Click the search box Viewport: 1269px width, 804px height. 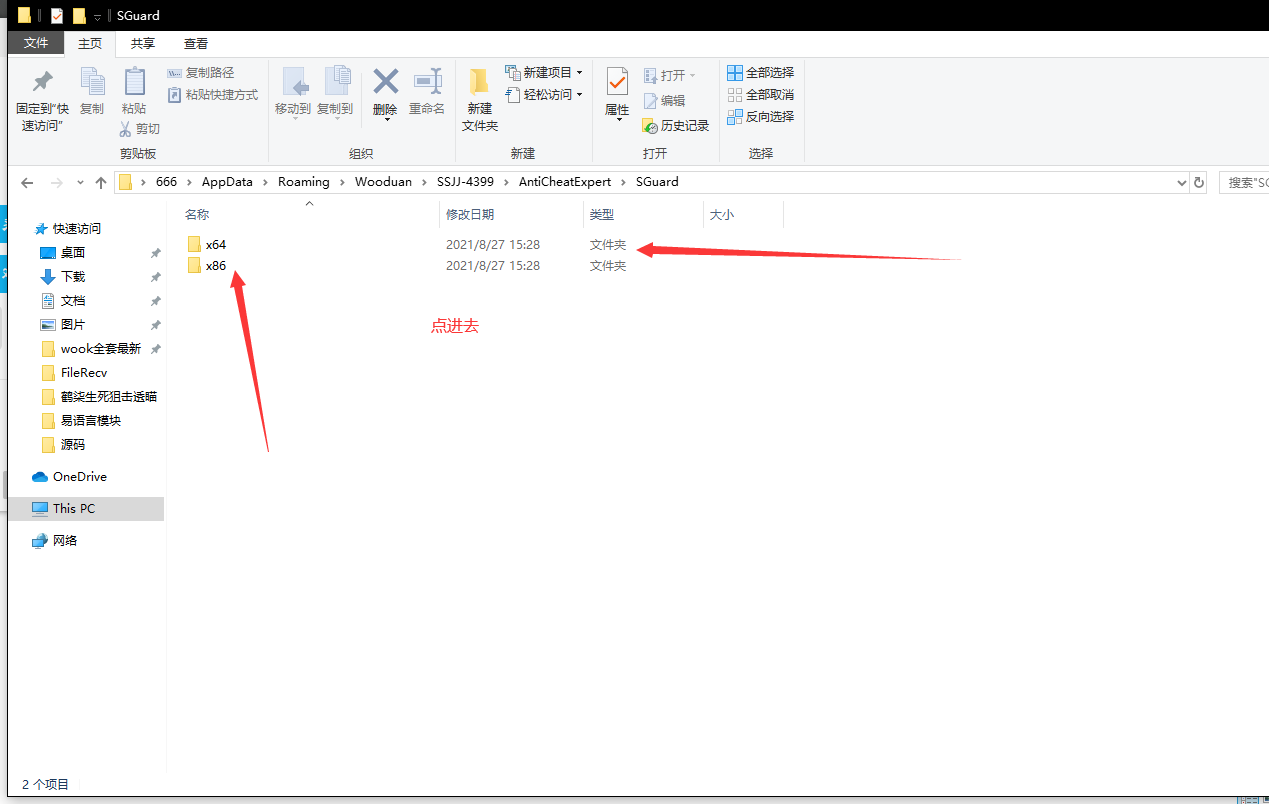pyautogui.click(x=1244, y=183)
